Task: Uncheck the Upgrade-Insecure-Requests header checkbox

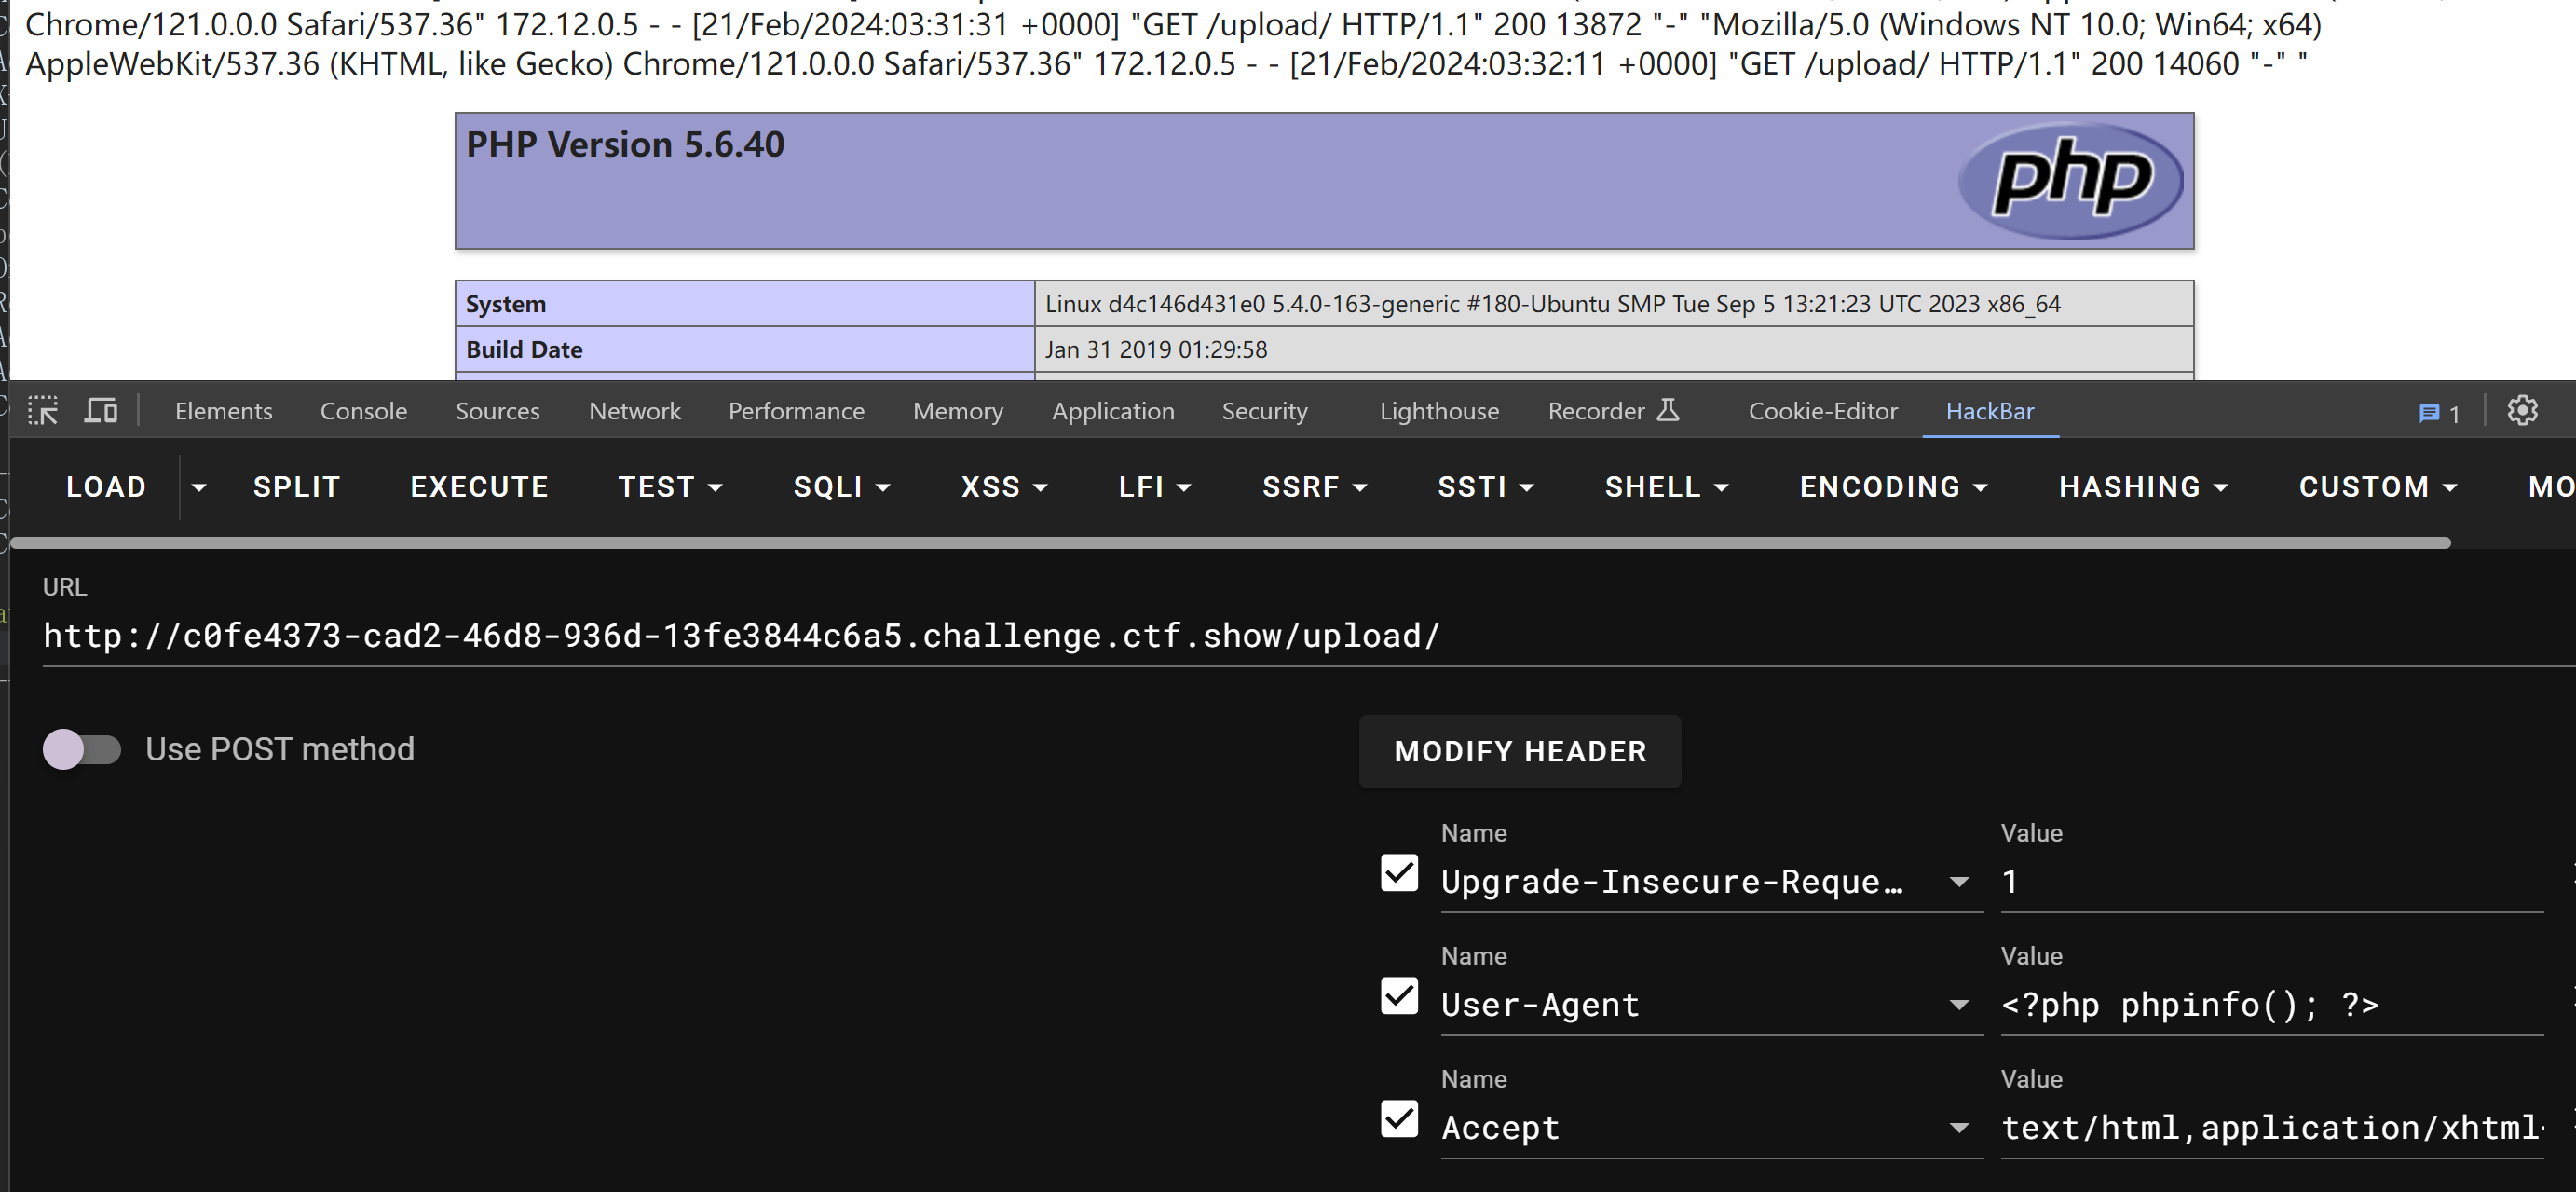Action: (x=1399, y=872)
